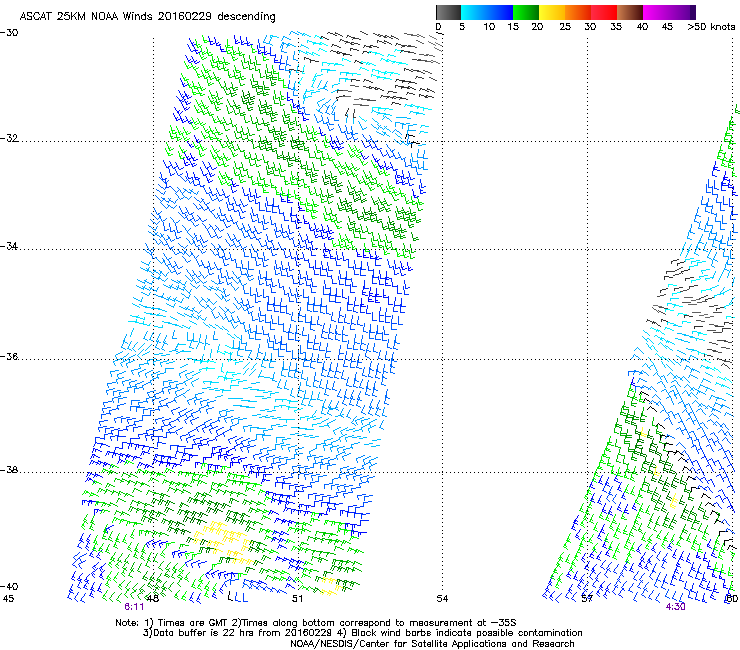Click the '45' legend scale label
Screen dimensions: 740x650
(667, 27)
